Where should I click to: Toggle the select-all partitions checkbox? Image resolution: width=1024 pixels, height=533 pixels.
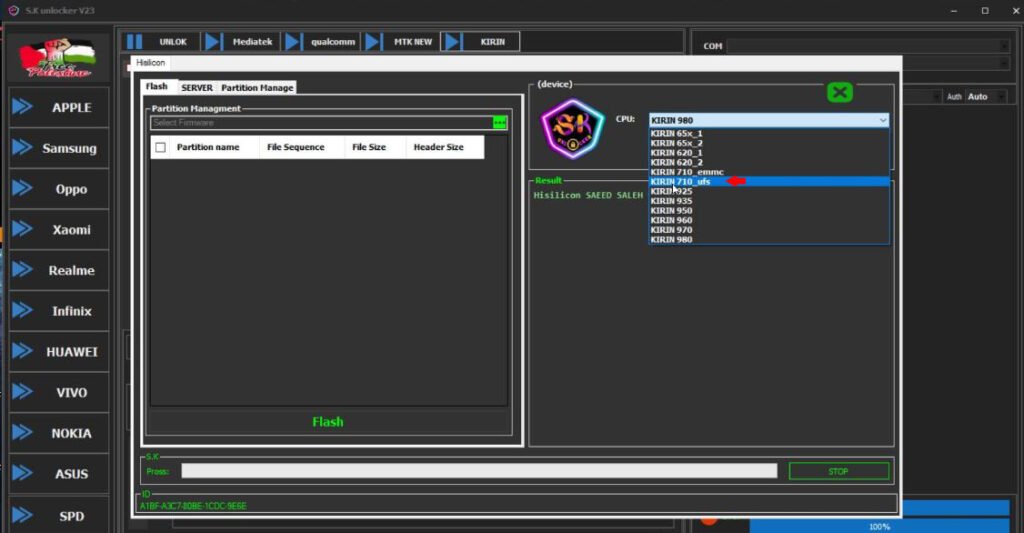point(161,148)
